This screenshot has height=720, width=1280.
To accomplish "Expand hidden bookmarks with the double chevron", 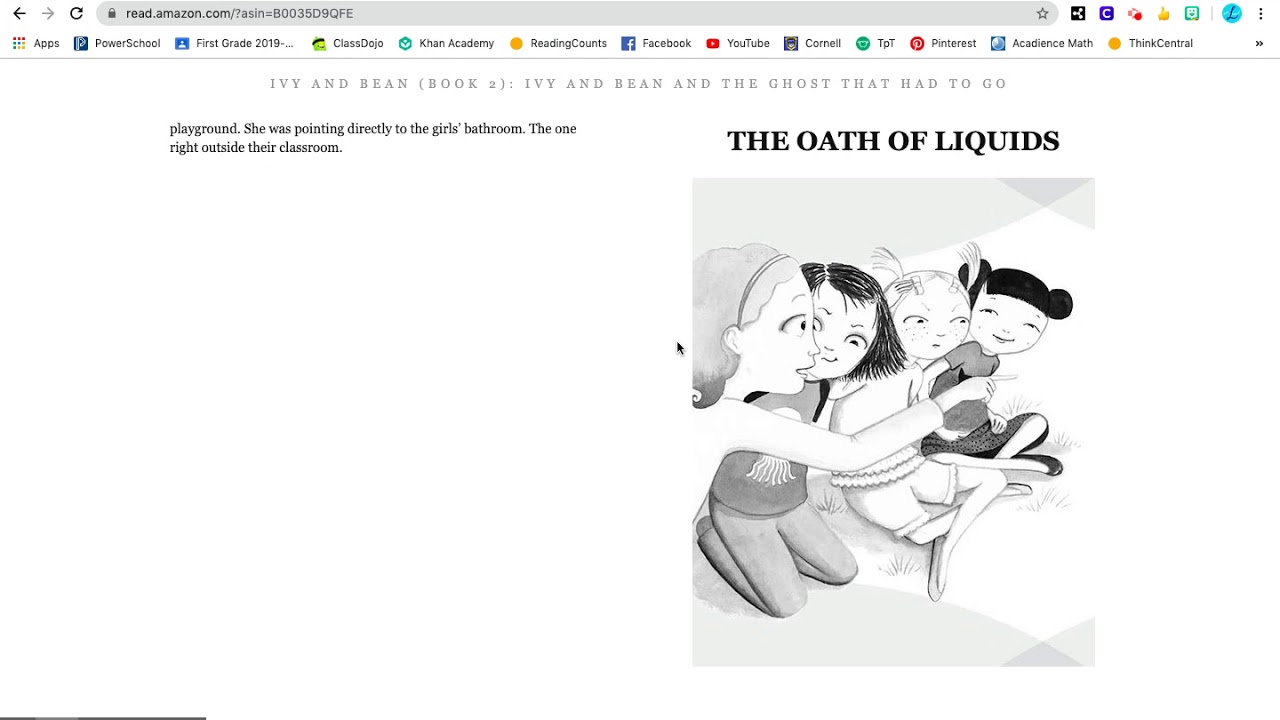I will tap(1259, 43).
